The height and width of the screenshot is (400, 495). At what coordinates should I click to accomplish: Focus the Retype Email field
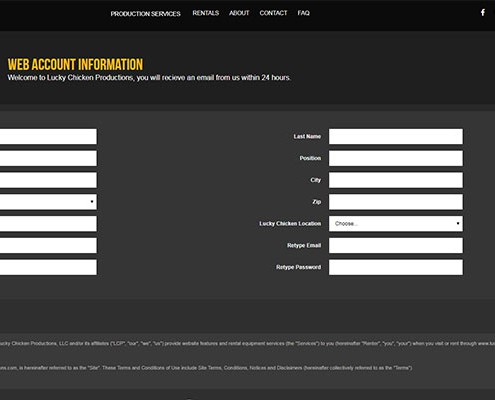(x=396, y=246)
